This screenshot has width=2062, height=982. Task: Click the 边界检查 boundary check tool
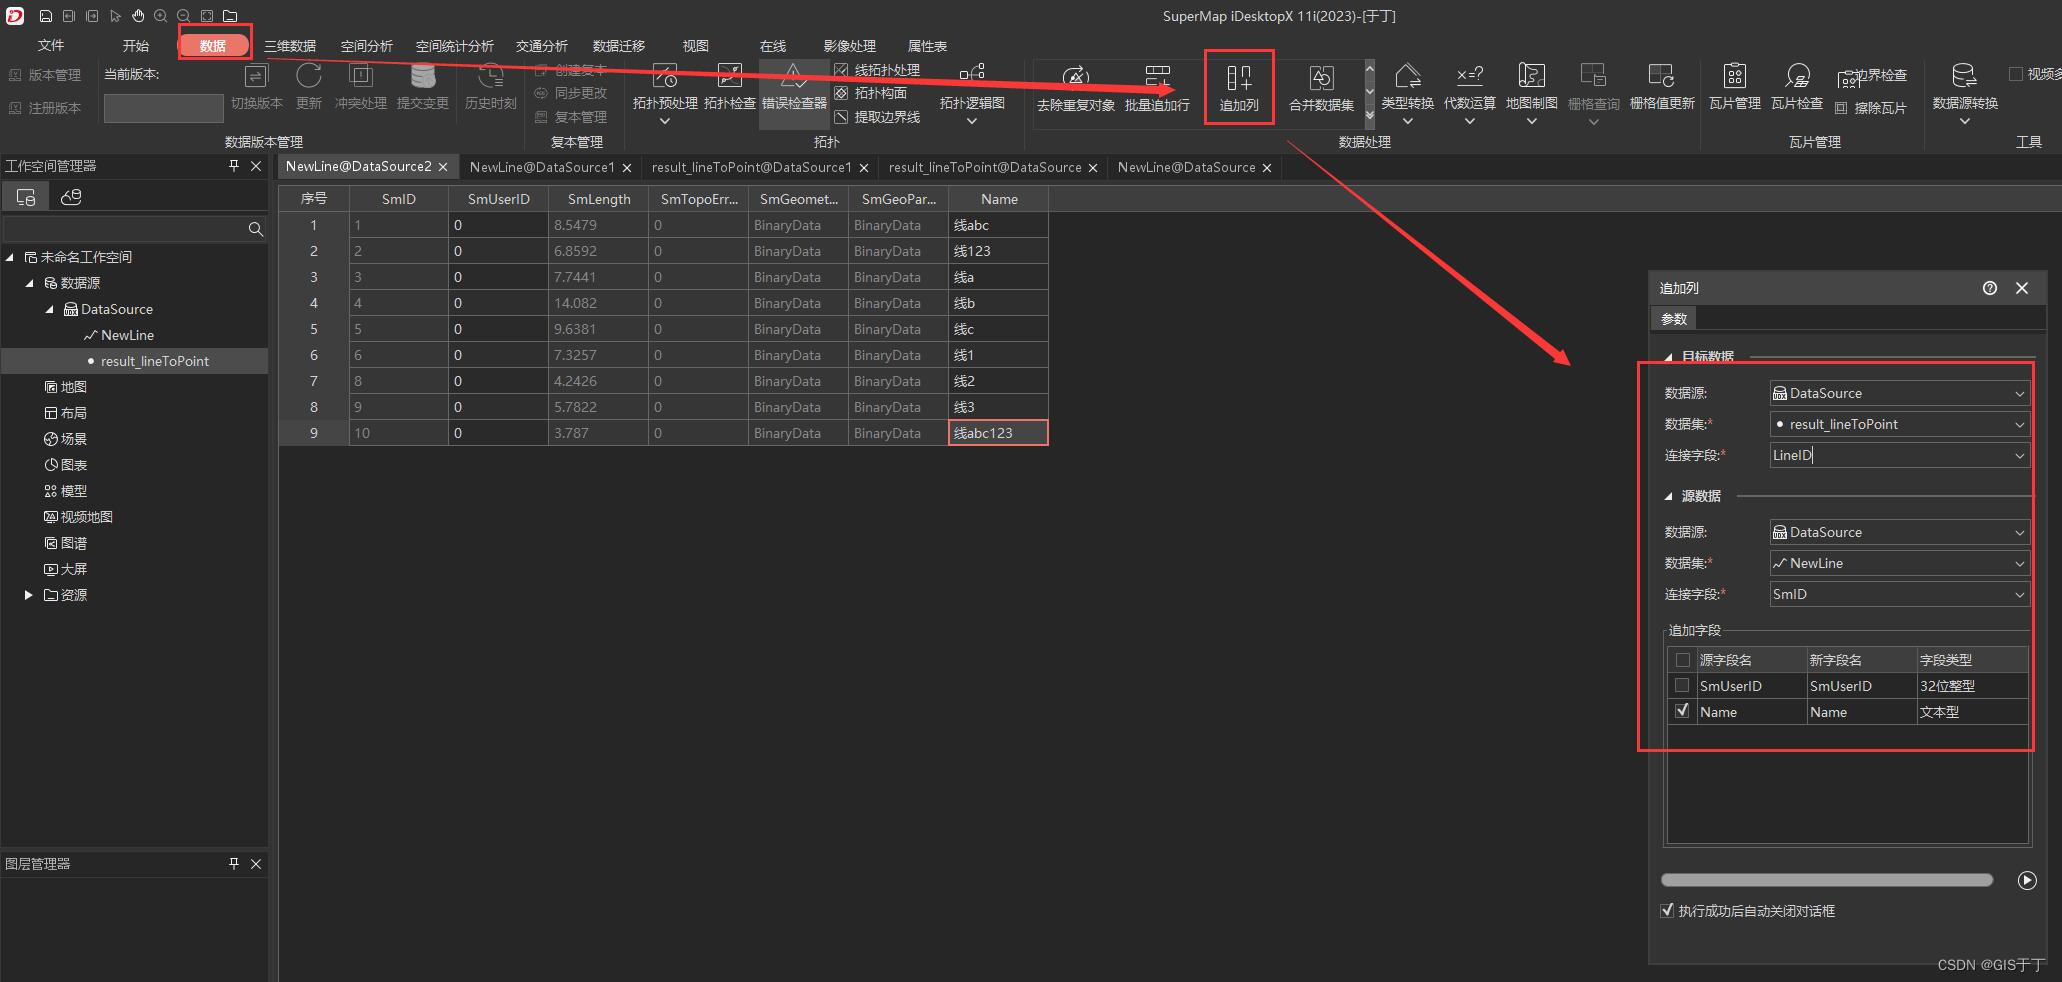click(1872, 76)
